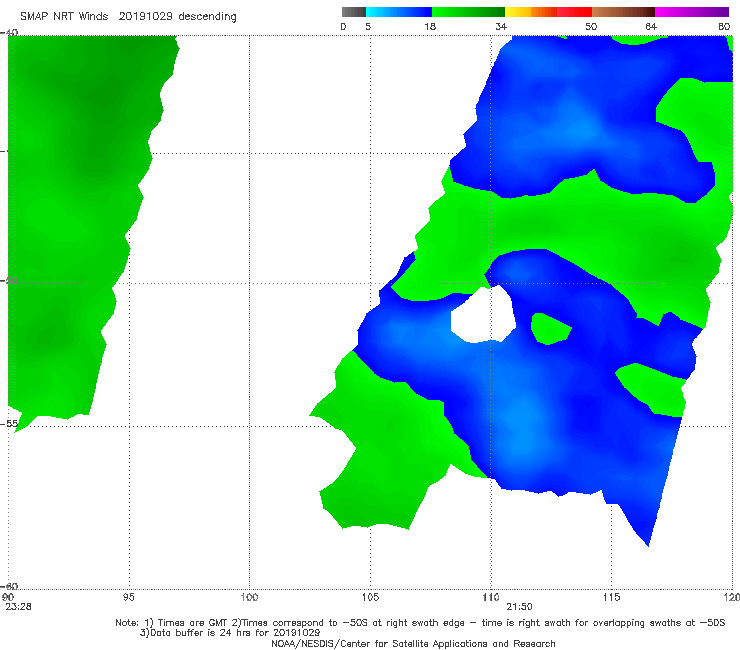Click the latitude axis label '-55'
The height and width of the screenshot is (650, 740).
tap(10, 423)
